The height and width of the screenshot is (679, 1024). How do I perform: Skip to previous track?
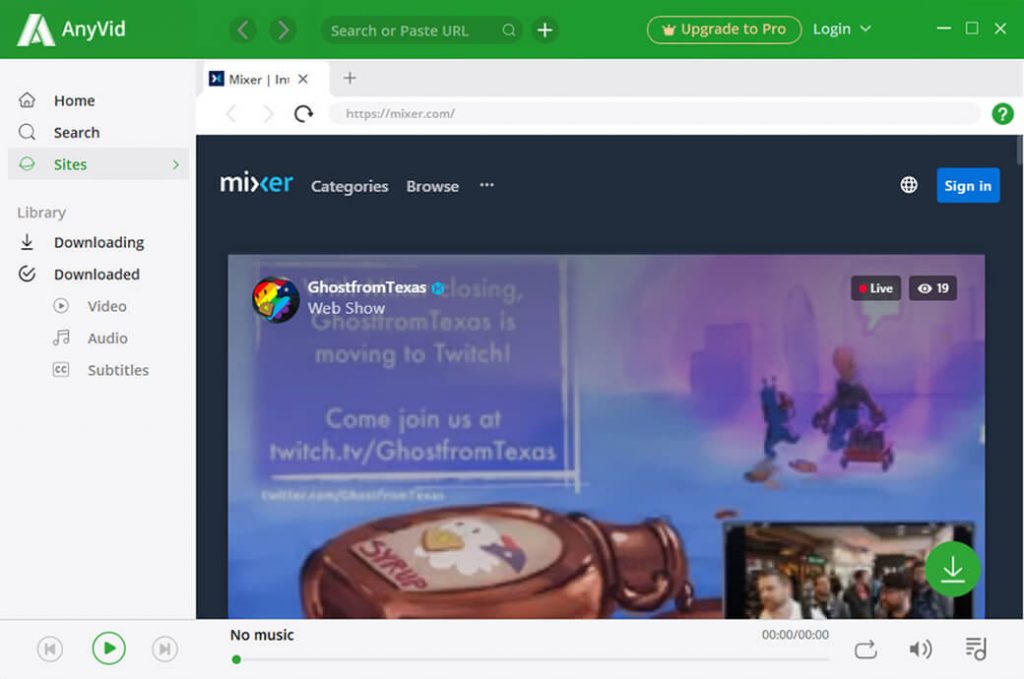(x=50, y=649)
